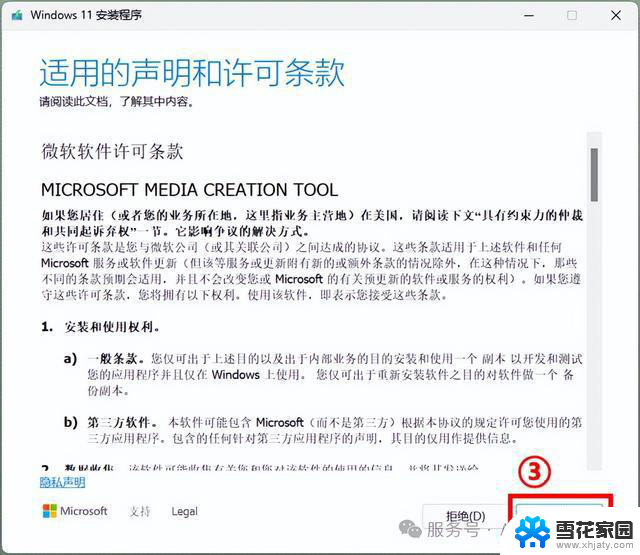Open the Legal link
This screenshot has height=555, width=640.
(x=184, y=511)
